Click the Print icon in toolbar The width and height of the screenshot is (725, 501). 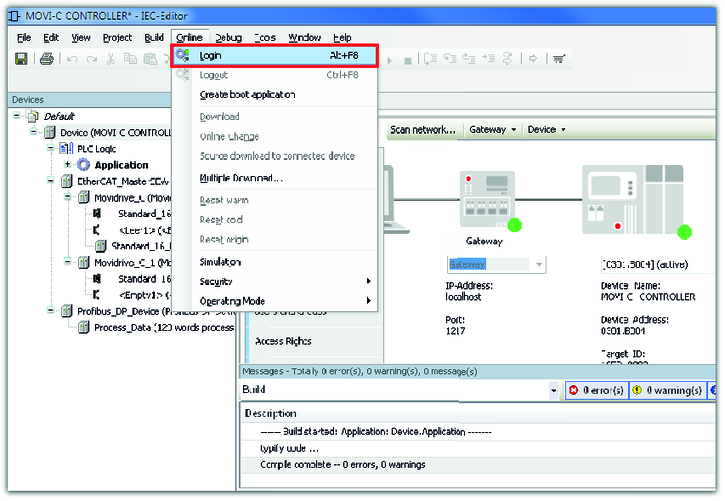point(46,59)
